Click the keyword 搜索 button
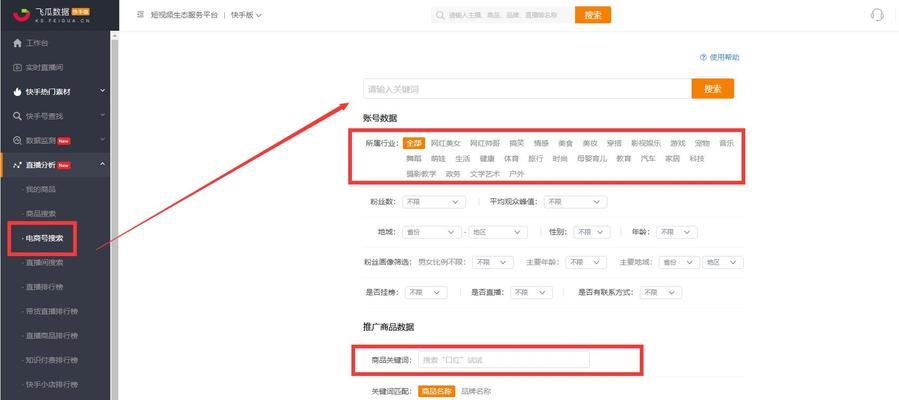The width and height of the screenshot is (899, 400). (713, 89)
